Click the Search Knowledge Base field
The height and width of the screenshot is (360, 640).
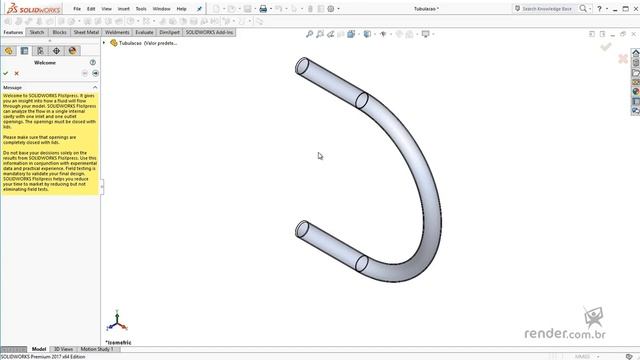click(x=547, y=9)
